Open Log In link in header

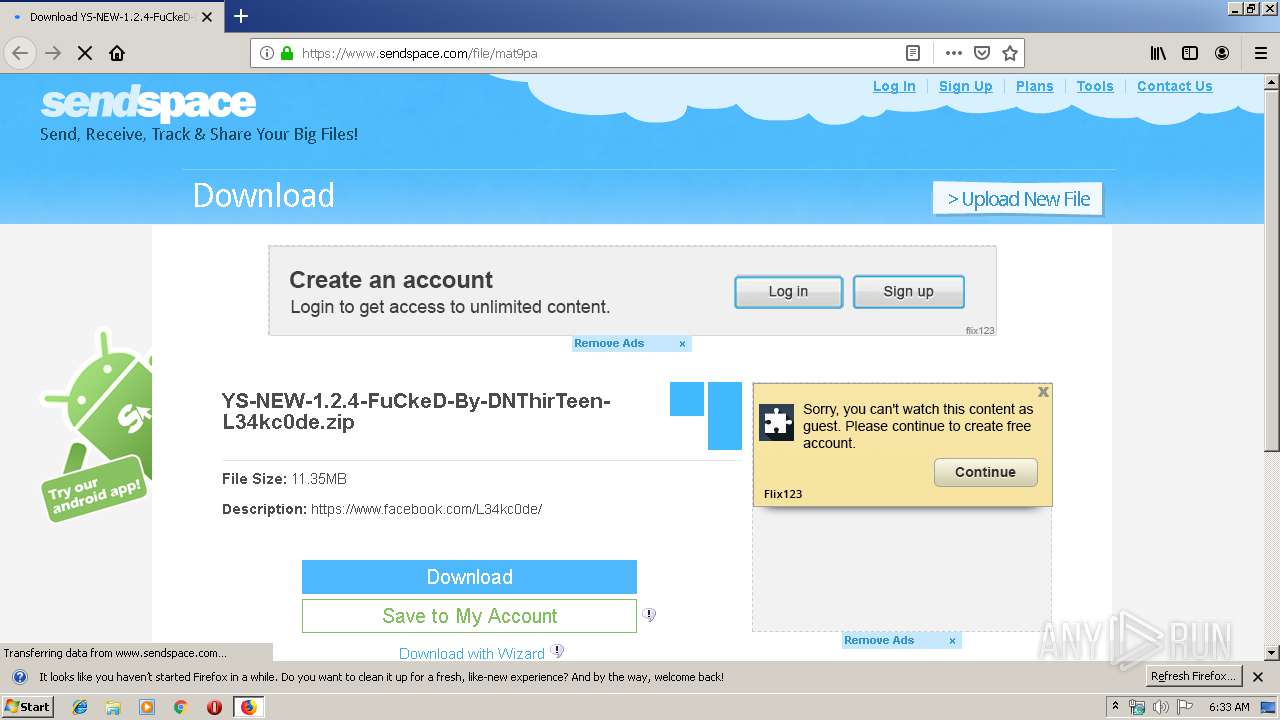pos(894,86)
